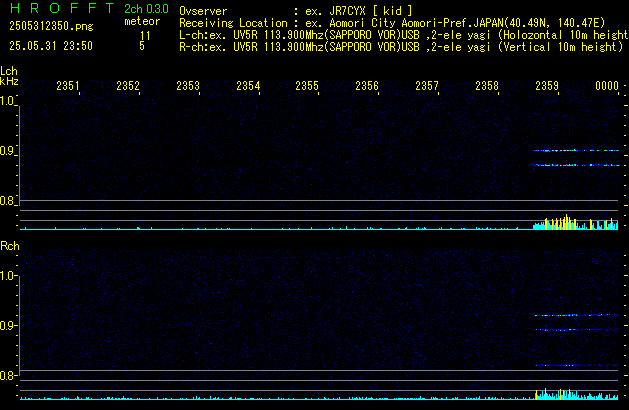Click the lower Lch signal trace near 0.87 kHz
This screenshot has width=629, height=410.
coord(576,165)
